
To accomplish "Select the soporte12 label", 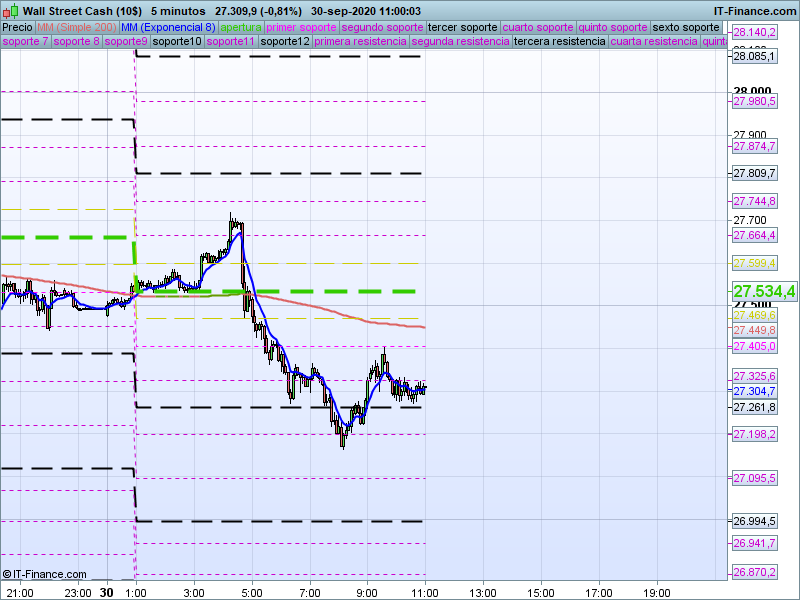I will (x=285, y=41).
